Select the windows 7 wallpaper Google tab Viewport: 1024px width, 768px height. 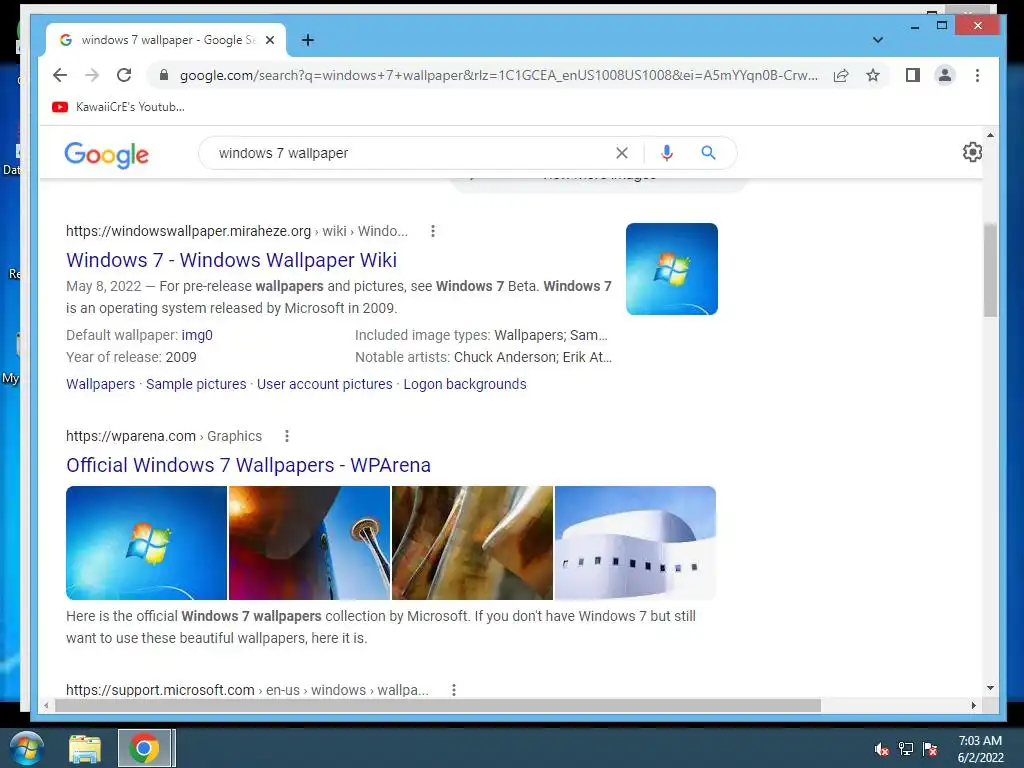[x=166, y=40]
